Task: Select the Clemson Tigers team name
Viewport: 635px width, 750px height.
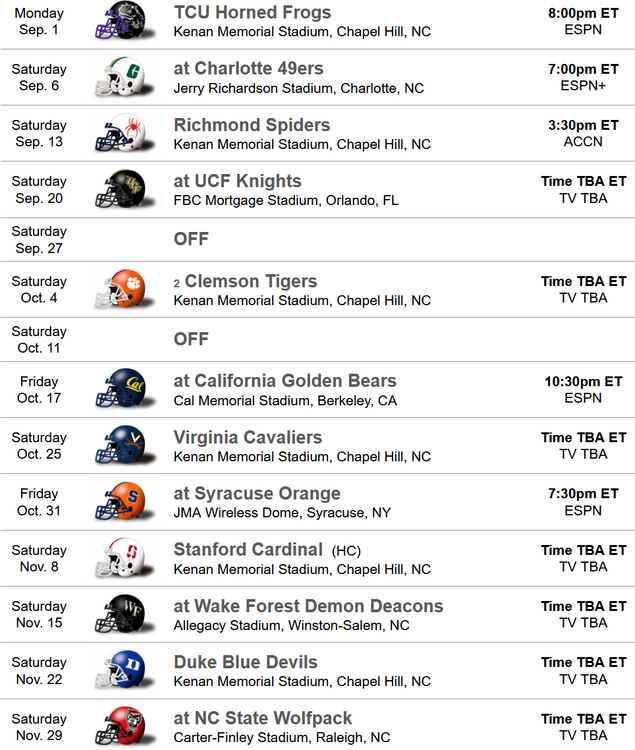Action: click(251, 281)
